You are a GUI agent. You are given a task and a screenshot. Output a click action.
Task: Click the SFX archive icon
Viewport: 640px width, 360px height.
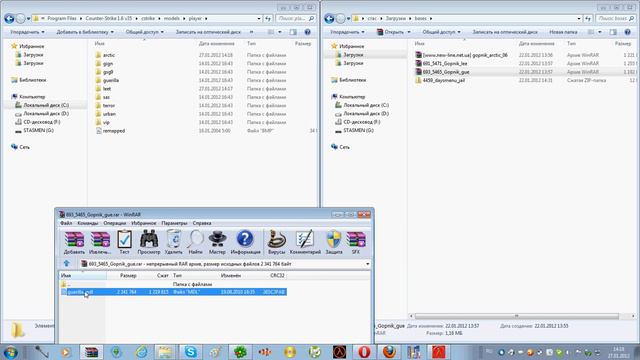click(x=356, y=242)
